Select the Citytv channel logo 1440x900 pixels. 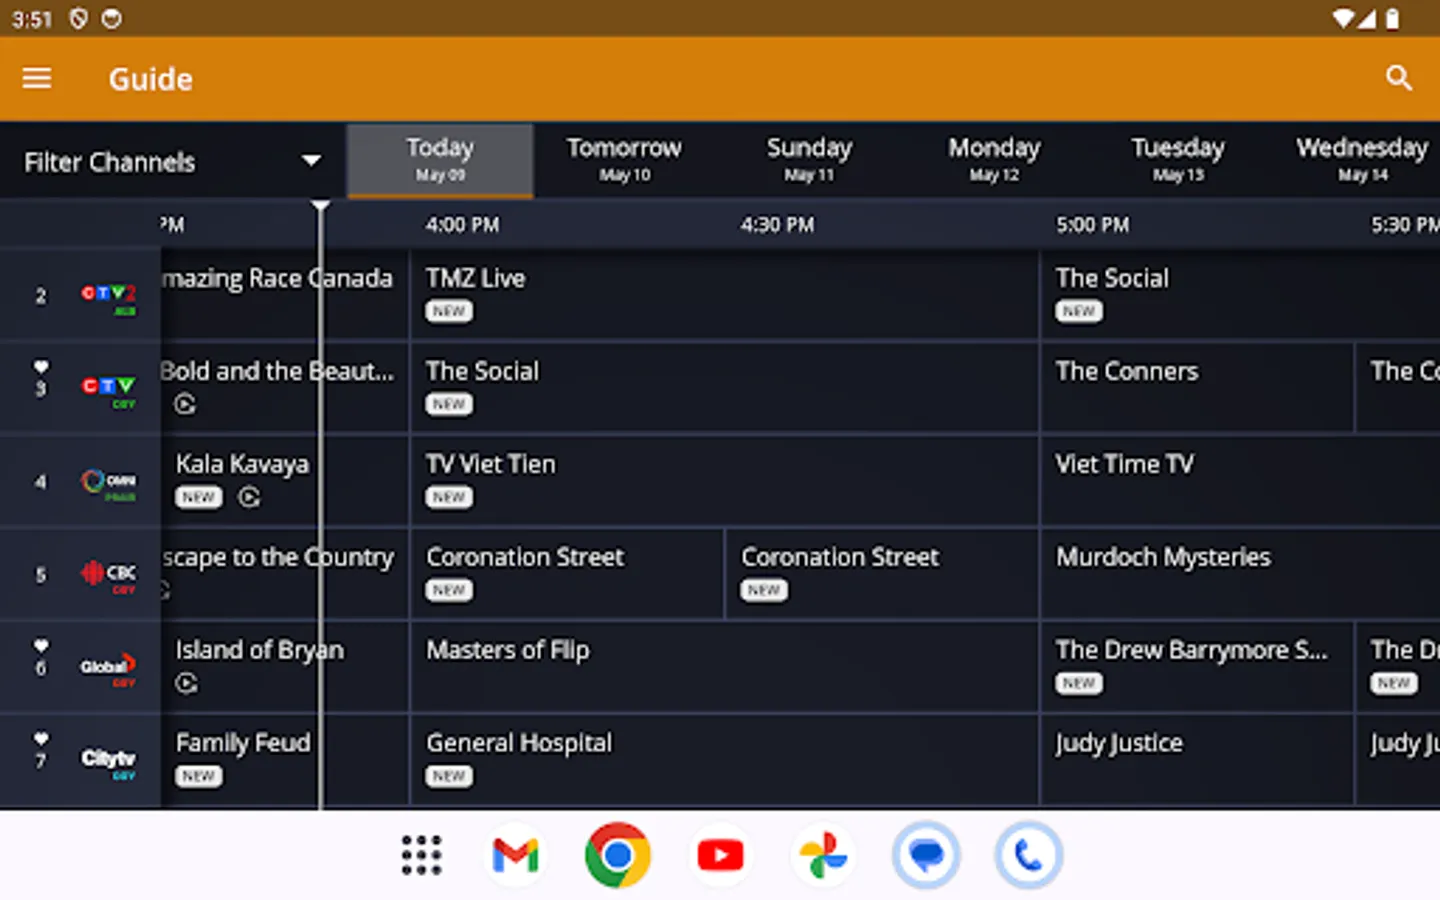(107, 760)
